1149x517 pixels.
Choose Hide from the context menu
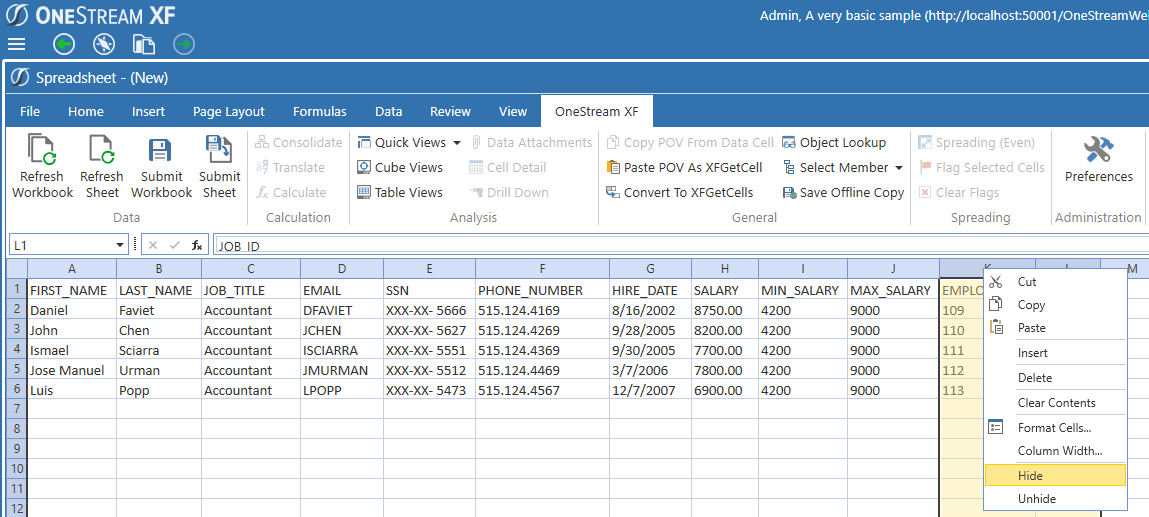point(1055,475)
